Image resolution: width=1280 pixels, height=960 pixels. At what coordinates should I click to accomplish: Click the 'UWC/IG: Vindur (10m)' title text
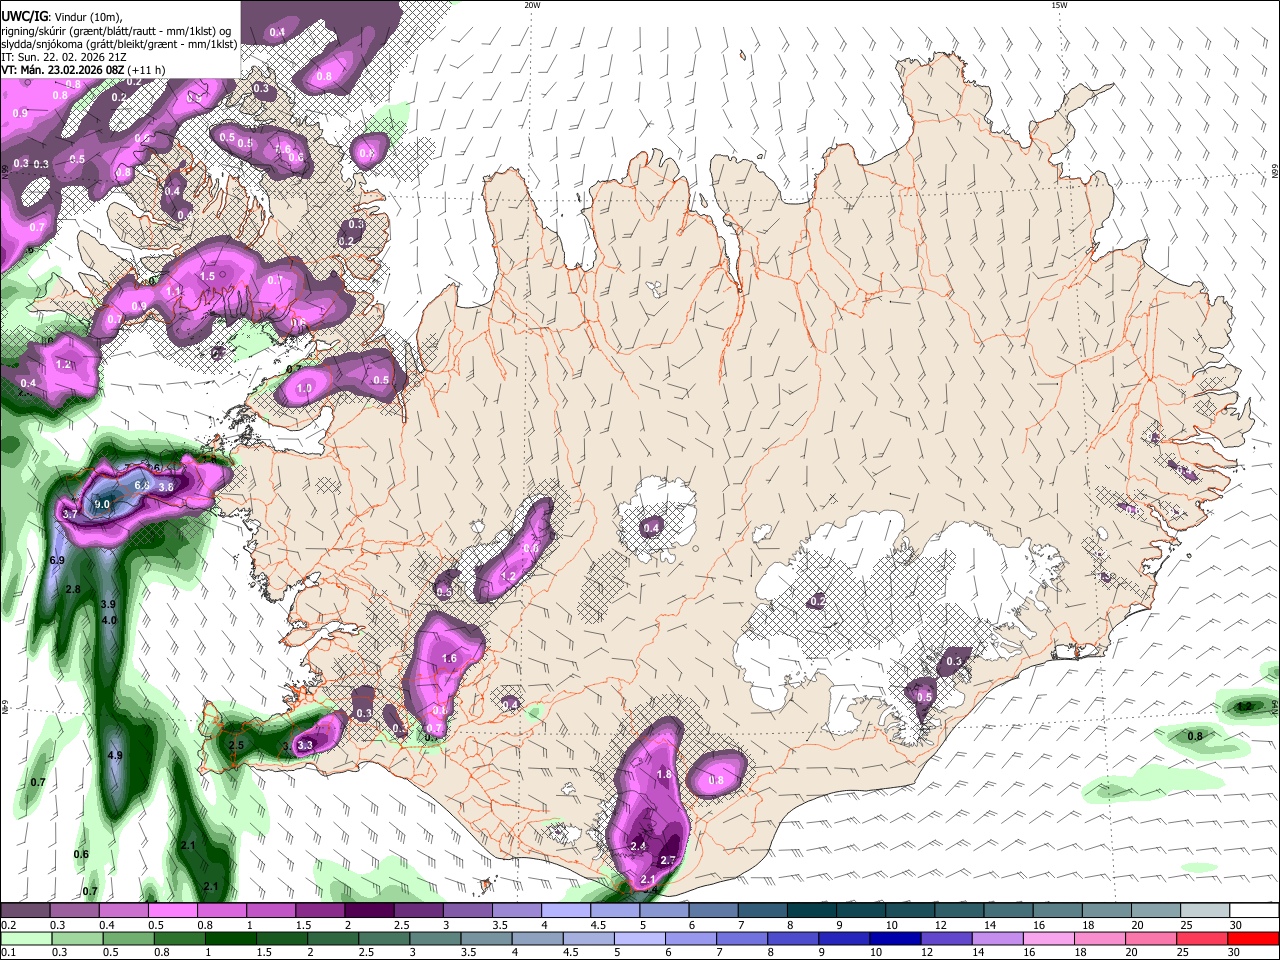[62, 17]
